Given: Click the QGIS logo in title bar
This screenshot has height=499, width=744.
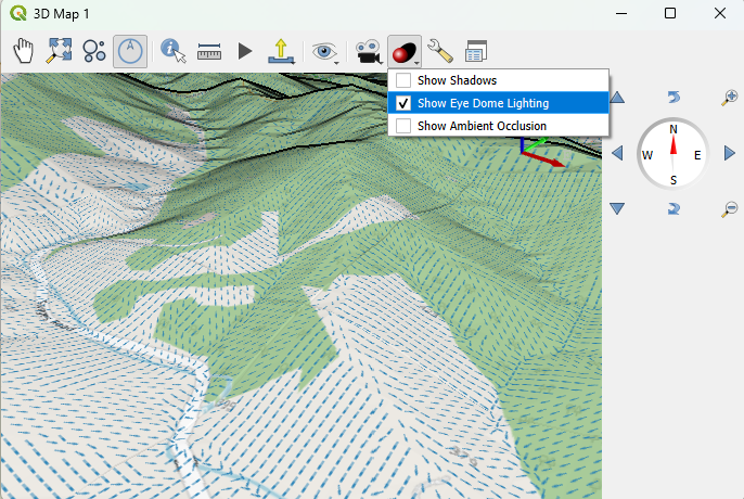Looking at the screenshot, I should (18, 13).
